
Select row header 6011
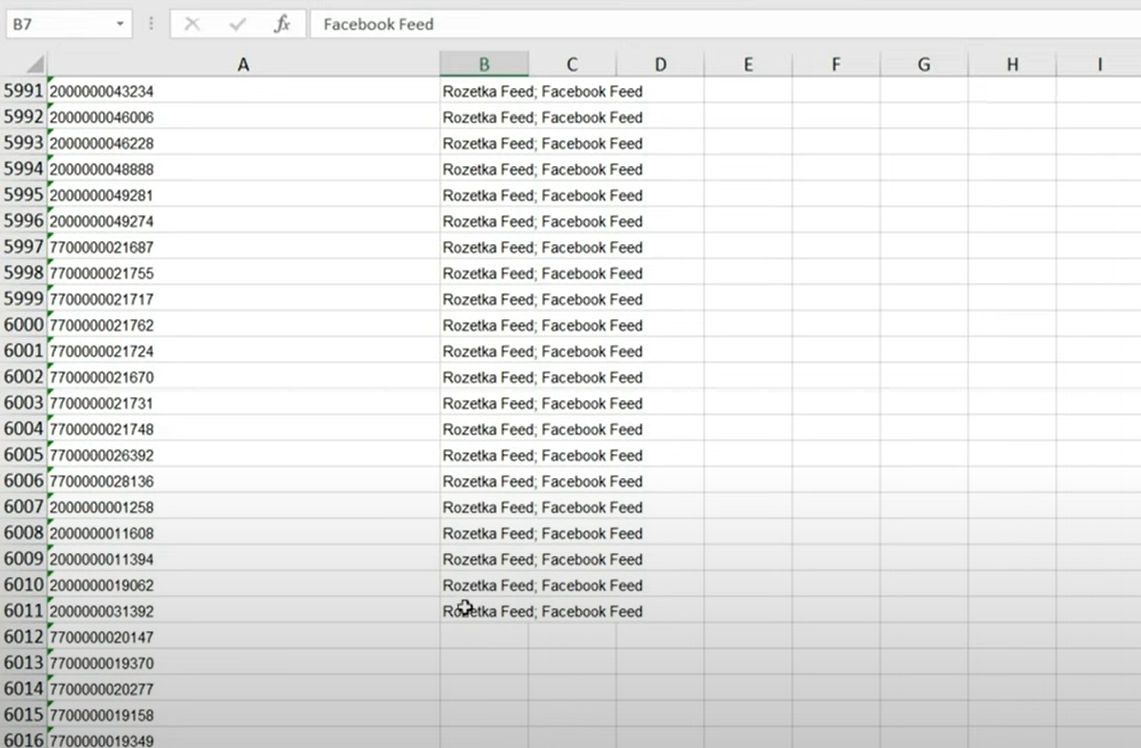point(23,610)
